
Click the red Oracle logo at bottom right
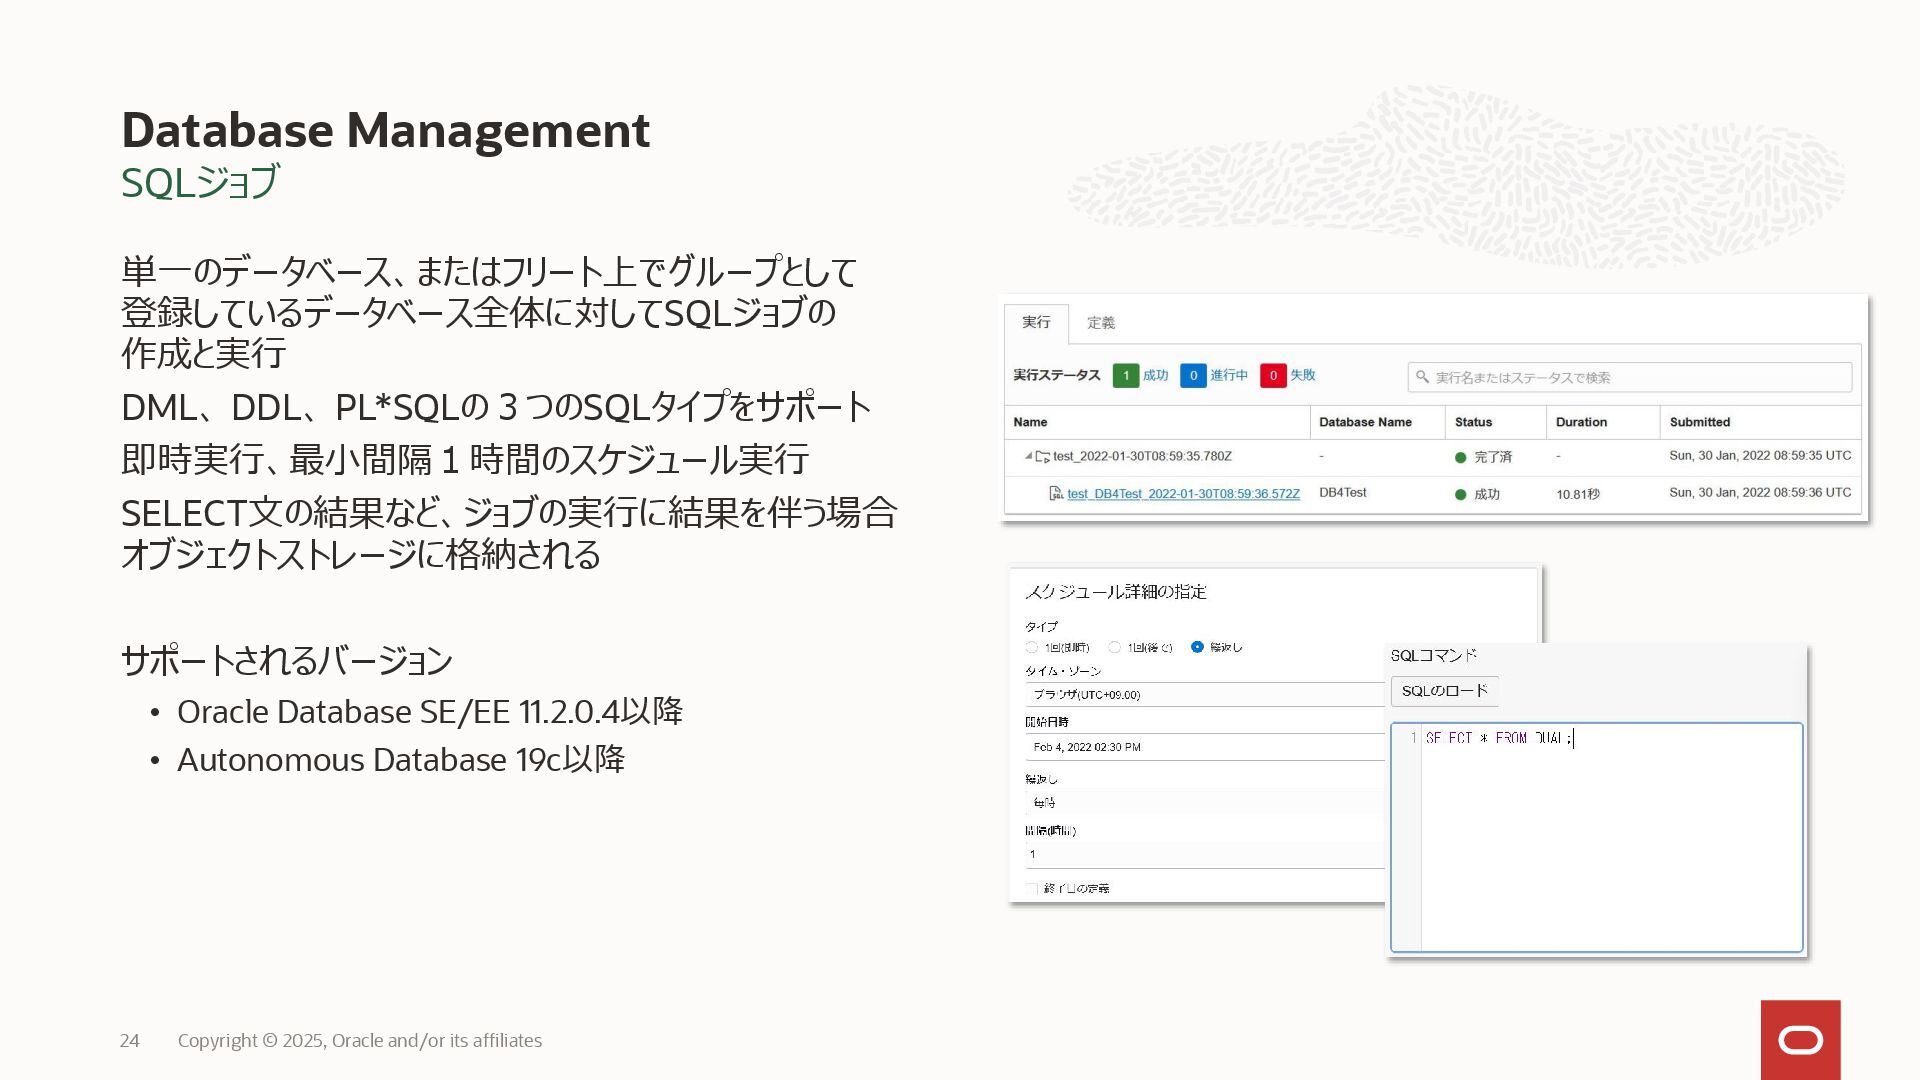[1800, 1040]
